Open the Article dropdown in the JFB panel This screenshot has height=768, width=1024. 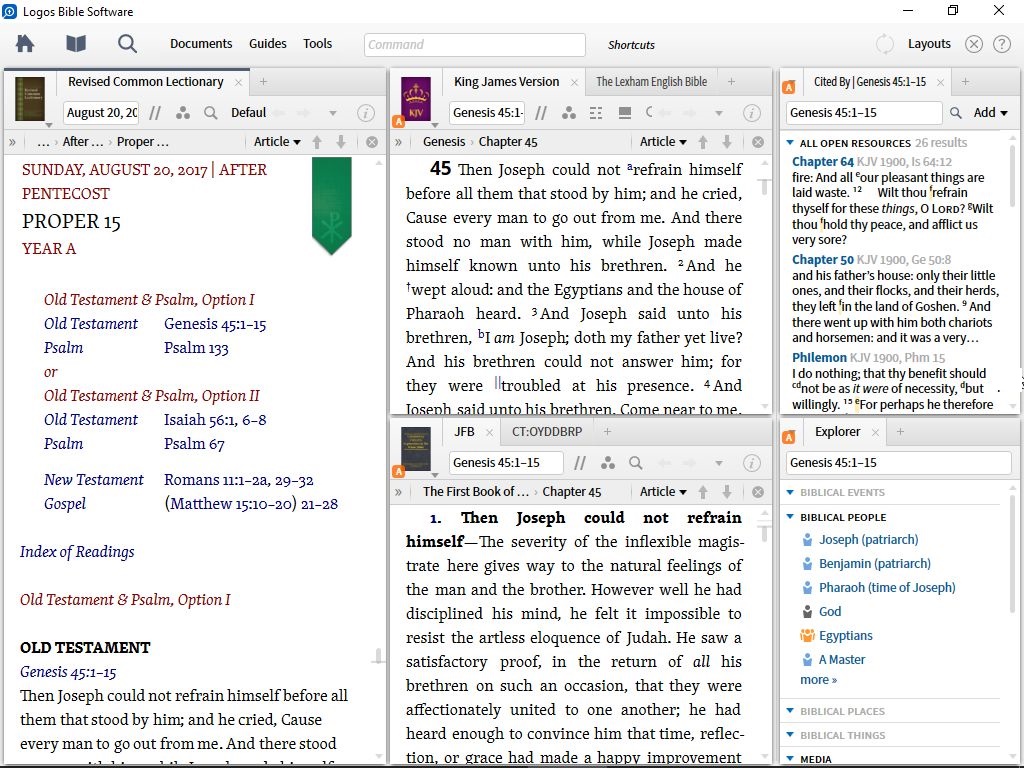pyautogui.click(x=662, y=491)
